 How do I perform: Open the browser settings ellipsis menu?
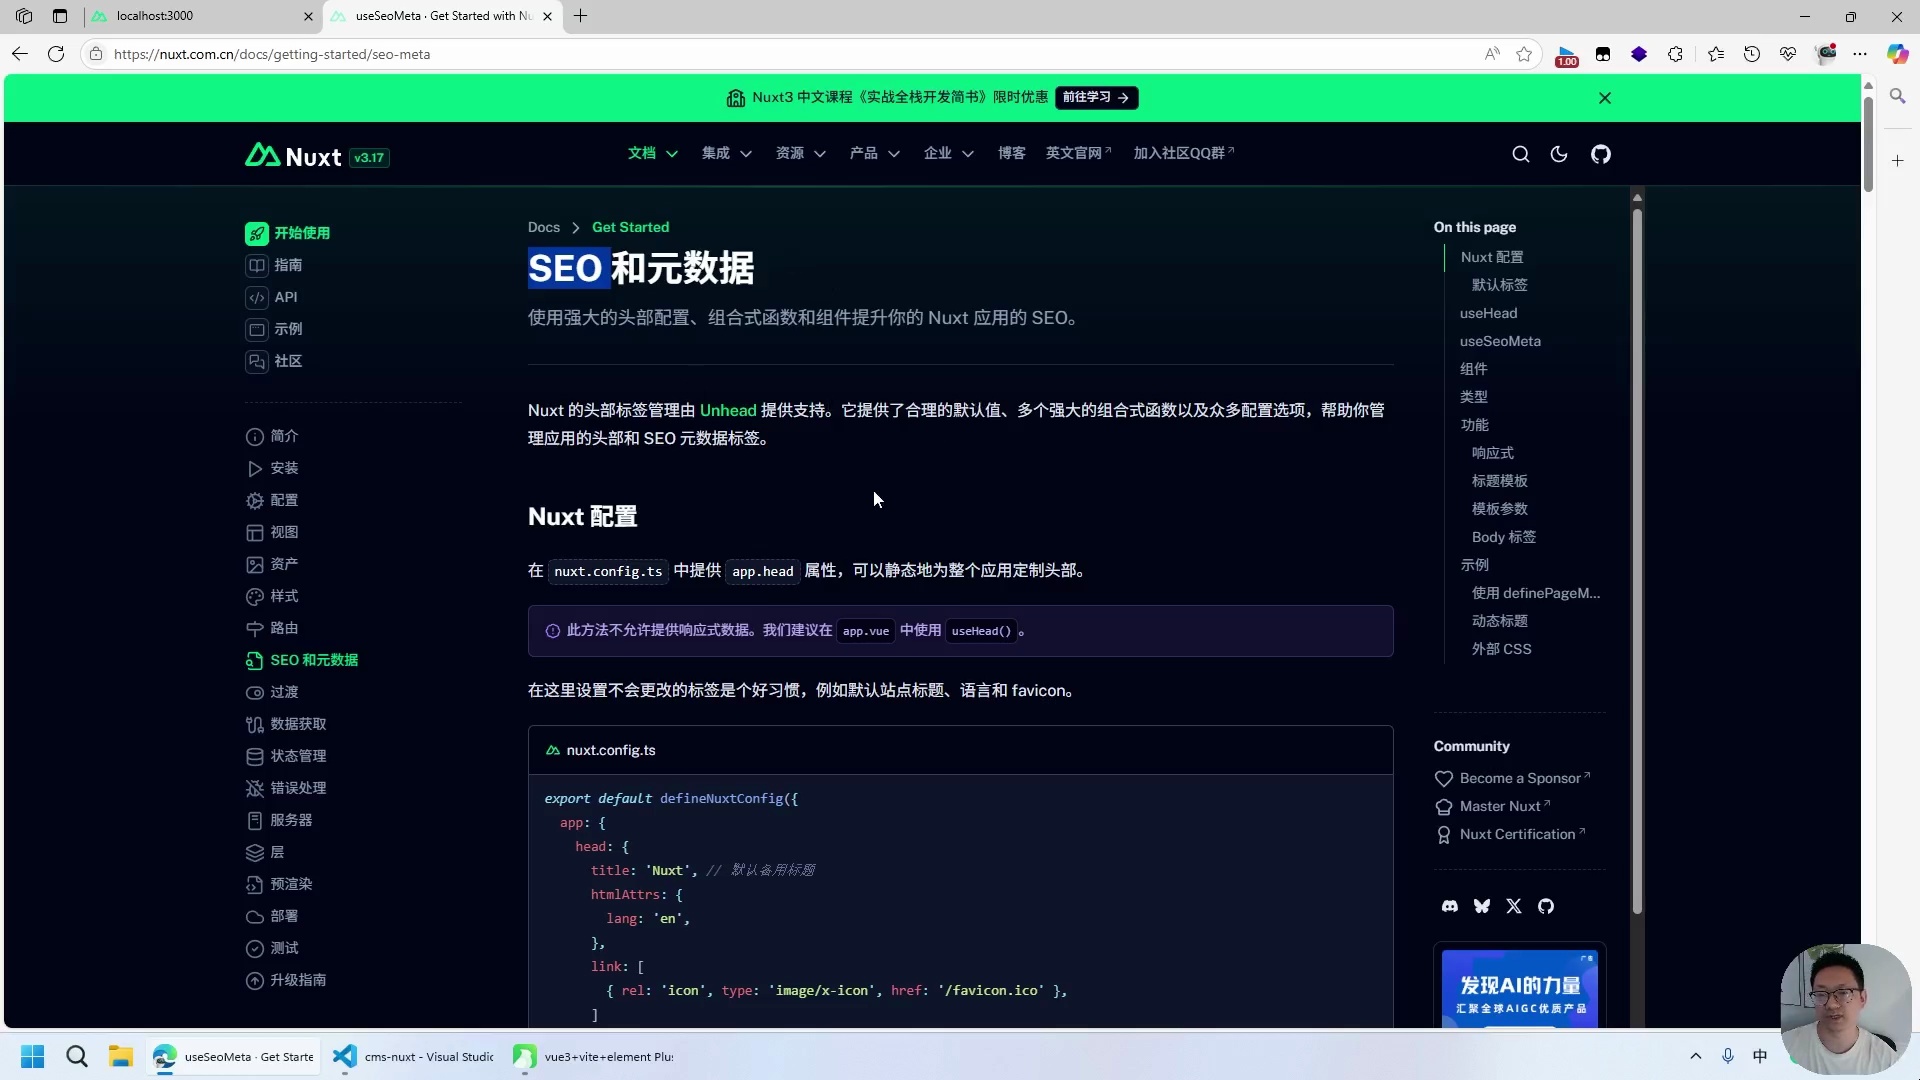[1859, 54]
